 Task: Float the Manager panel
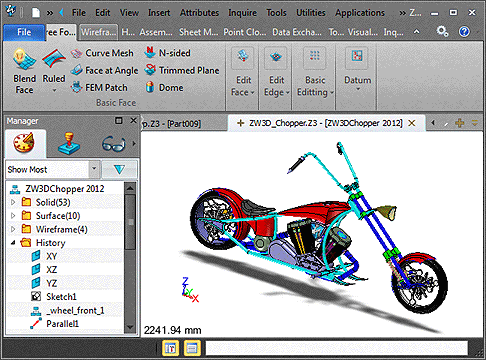coord(119,120)
